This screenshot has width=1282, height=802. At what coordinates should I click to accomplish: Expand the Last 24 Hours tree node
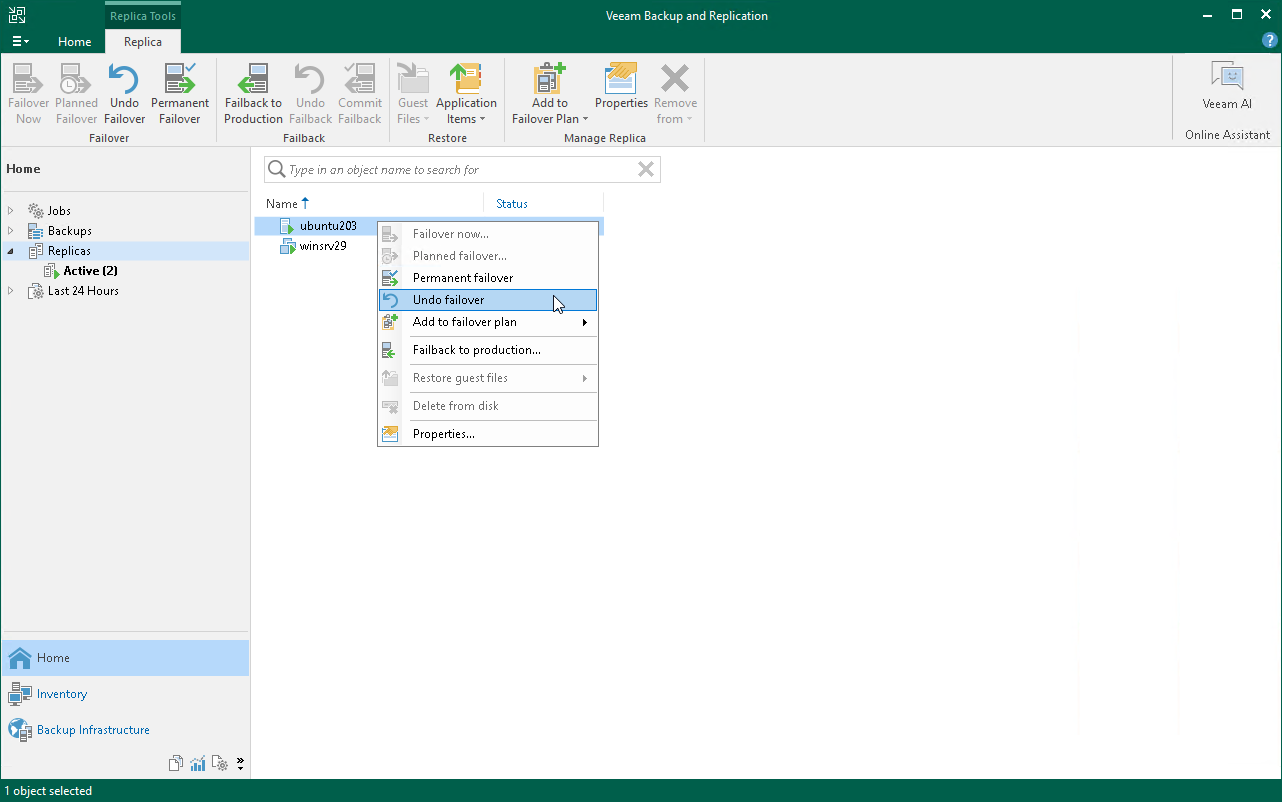point(11,291)
